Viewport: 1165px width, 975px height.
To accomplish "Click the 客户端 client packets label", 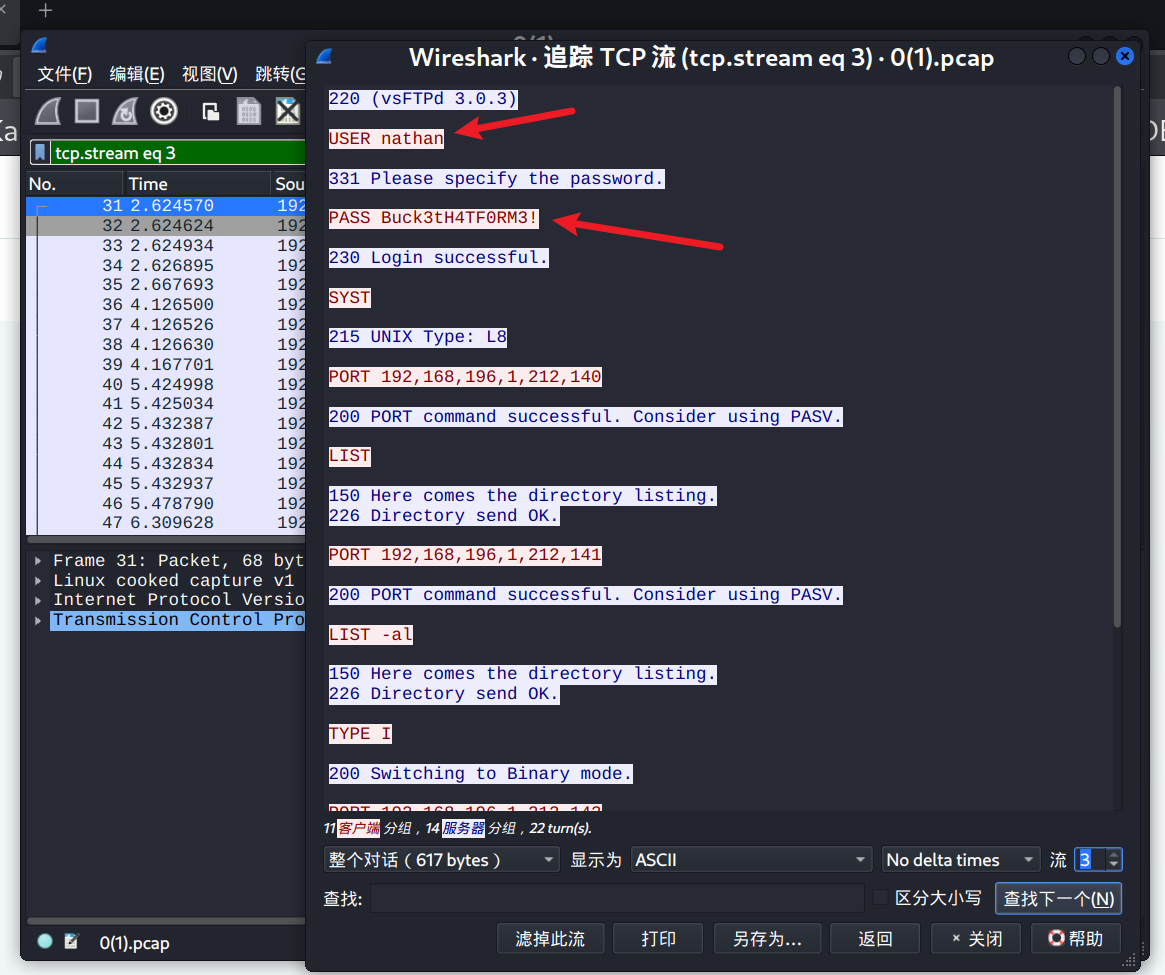I will coord(359,828).
